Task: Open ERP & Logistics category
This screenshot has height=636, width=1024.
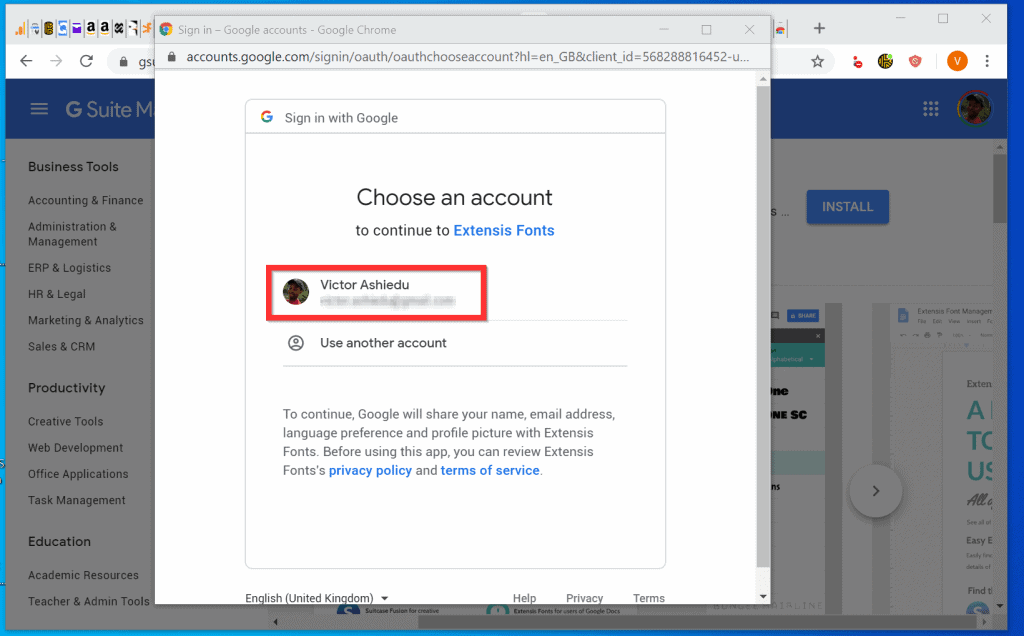Action: (x=69, y=268)
